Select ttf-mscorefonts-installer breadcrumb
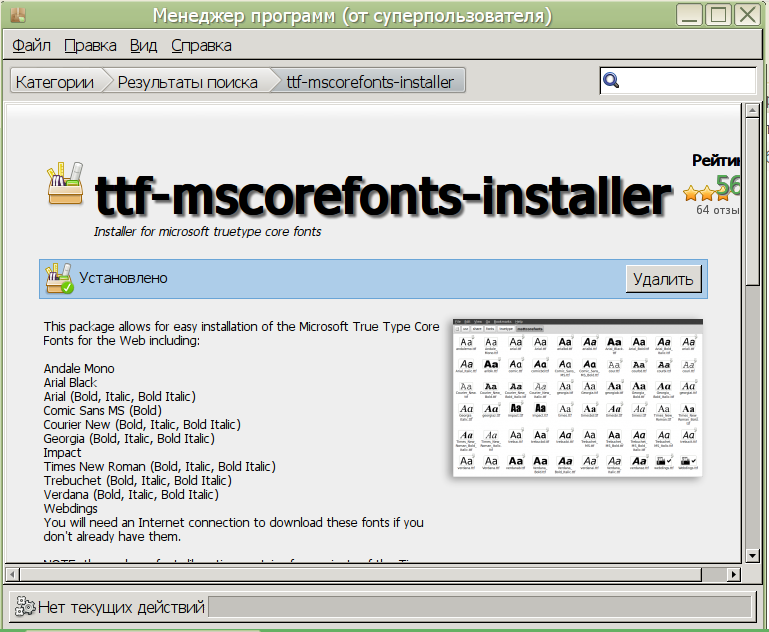This screenshot has width=769, height=632. coord(370,82)
